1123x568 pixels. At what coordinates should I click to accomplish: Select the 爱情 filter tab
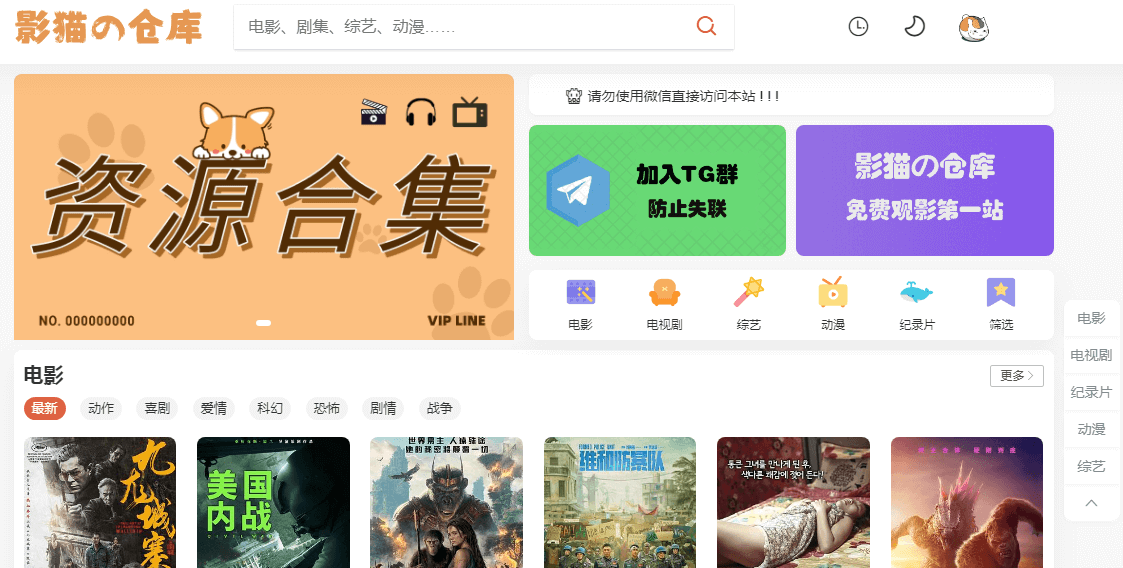click(x=213, y=408)
